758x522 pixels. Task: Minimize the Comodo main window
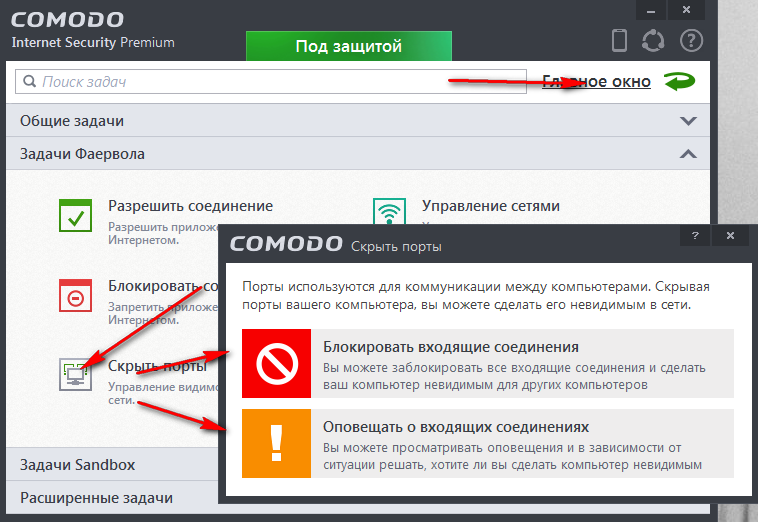(x=651, y=10)
